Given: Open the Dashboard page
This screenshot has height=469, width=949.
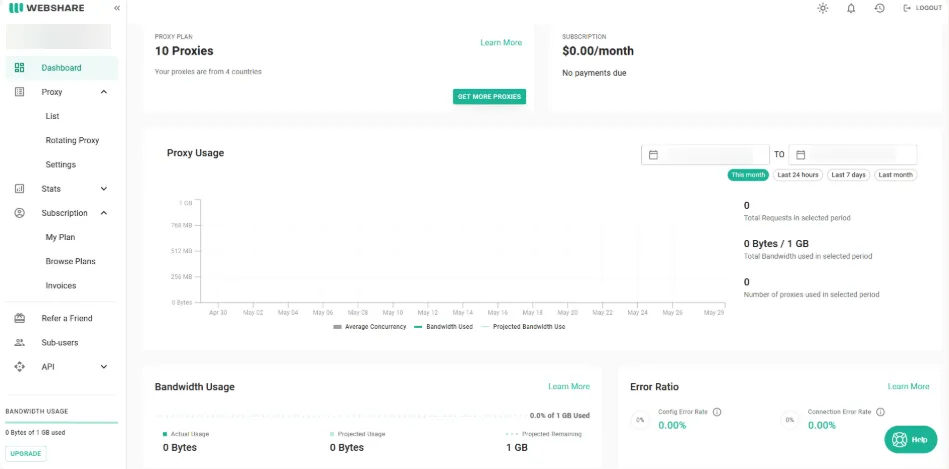Looking at the screenshot, I should point(62,68).
